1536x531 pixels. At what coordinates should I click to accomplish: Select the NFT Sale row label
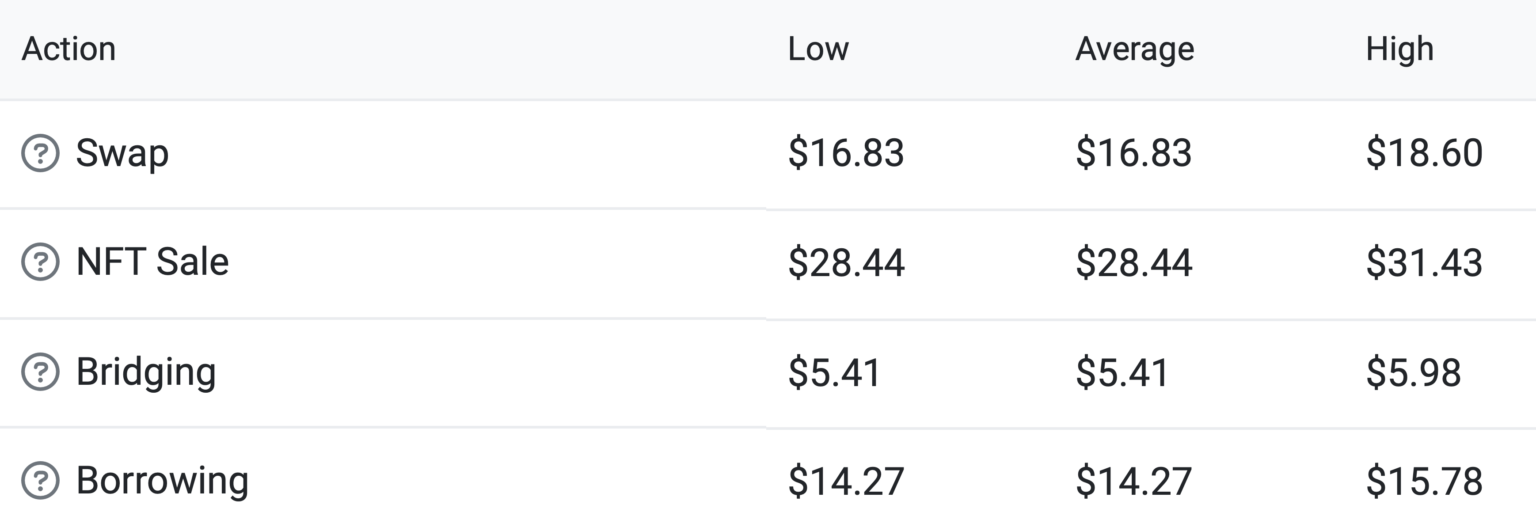pyautogui.click(x=152, y=262)
